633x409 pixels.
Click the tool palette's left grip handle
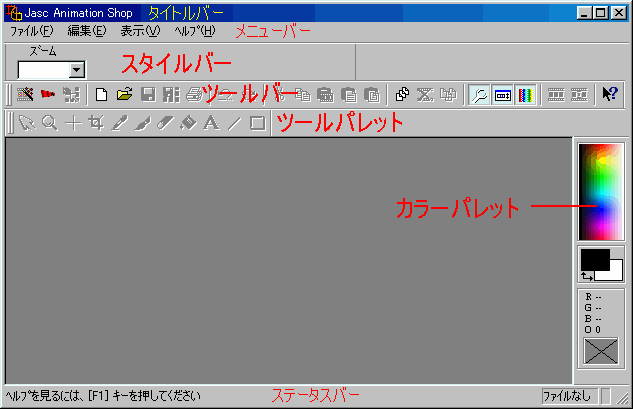pos(10,123)
